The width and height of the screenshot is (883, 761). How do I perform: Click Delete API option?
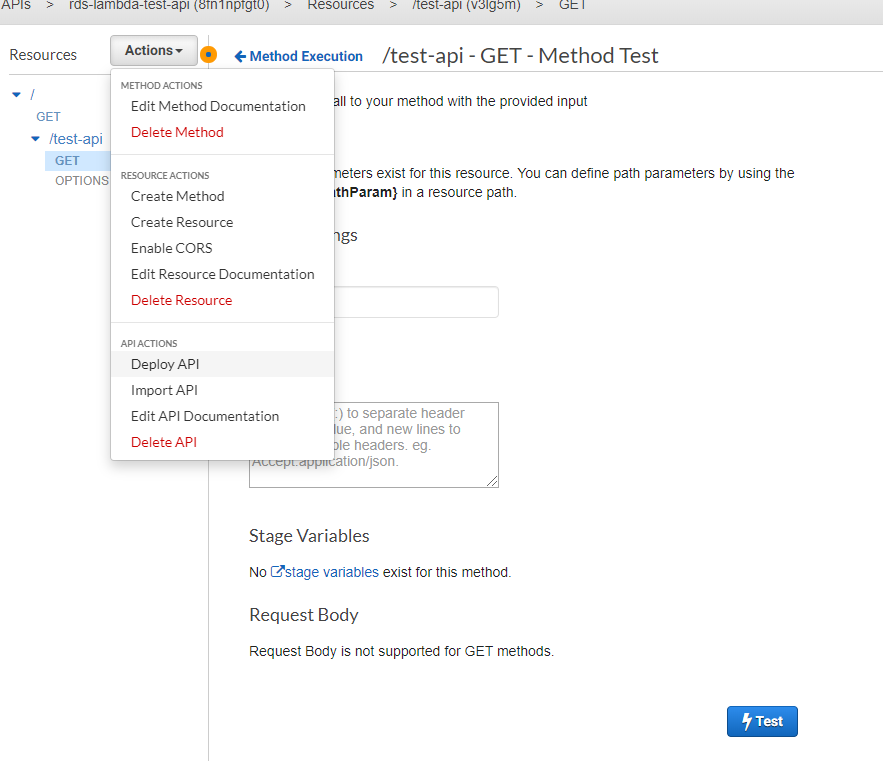[163, 442]
